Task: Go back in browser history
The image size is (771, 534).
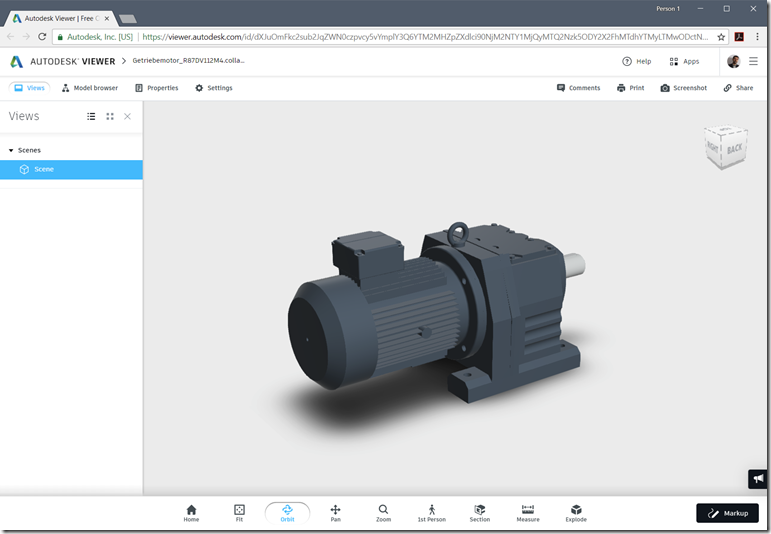Action: tap(11, 37)
